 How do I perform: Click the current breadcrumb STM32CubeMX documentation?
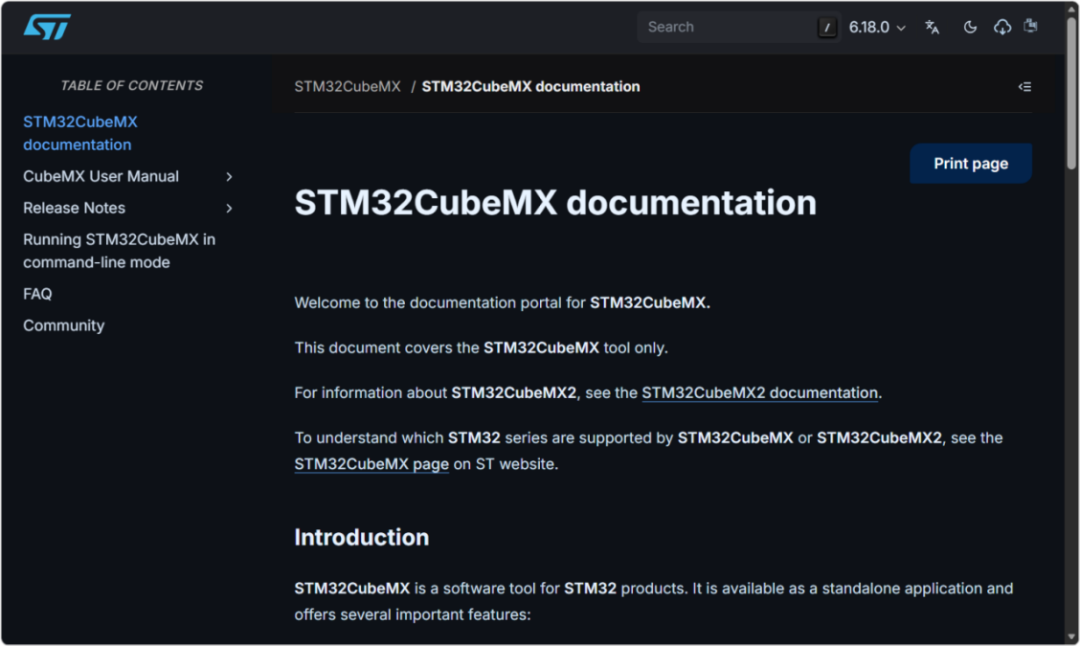[x=530, y=87]
